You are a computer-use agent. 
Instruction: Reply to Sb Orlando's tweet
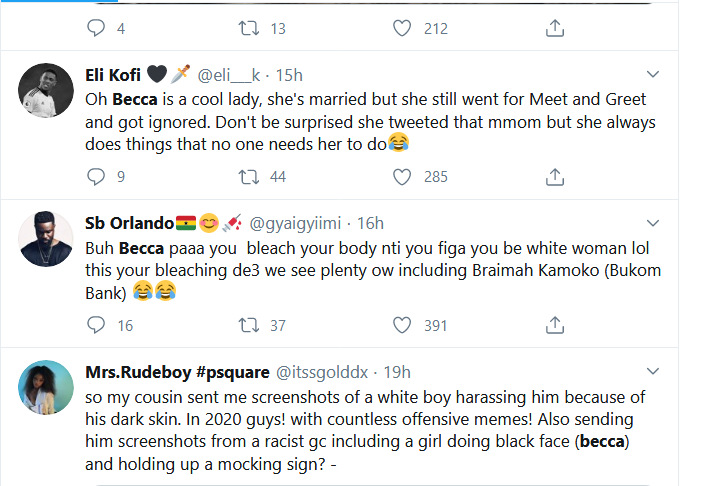(96, 325)
